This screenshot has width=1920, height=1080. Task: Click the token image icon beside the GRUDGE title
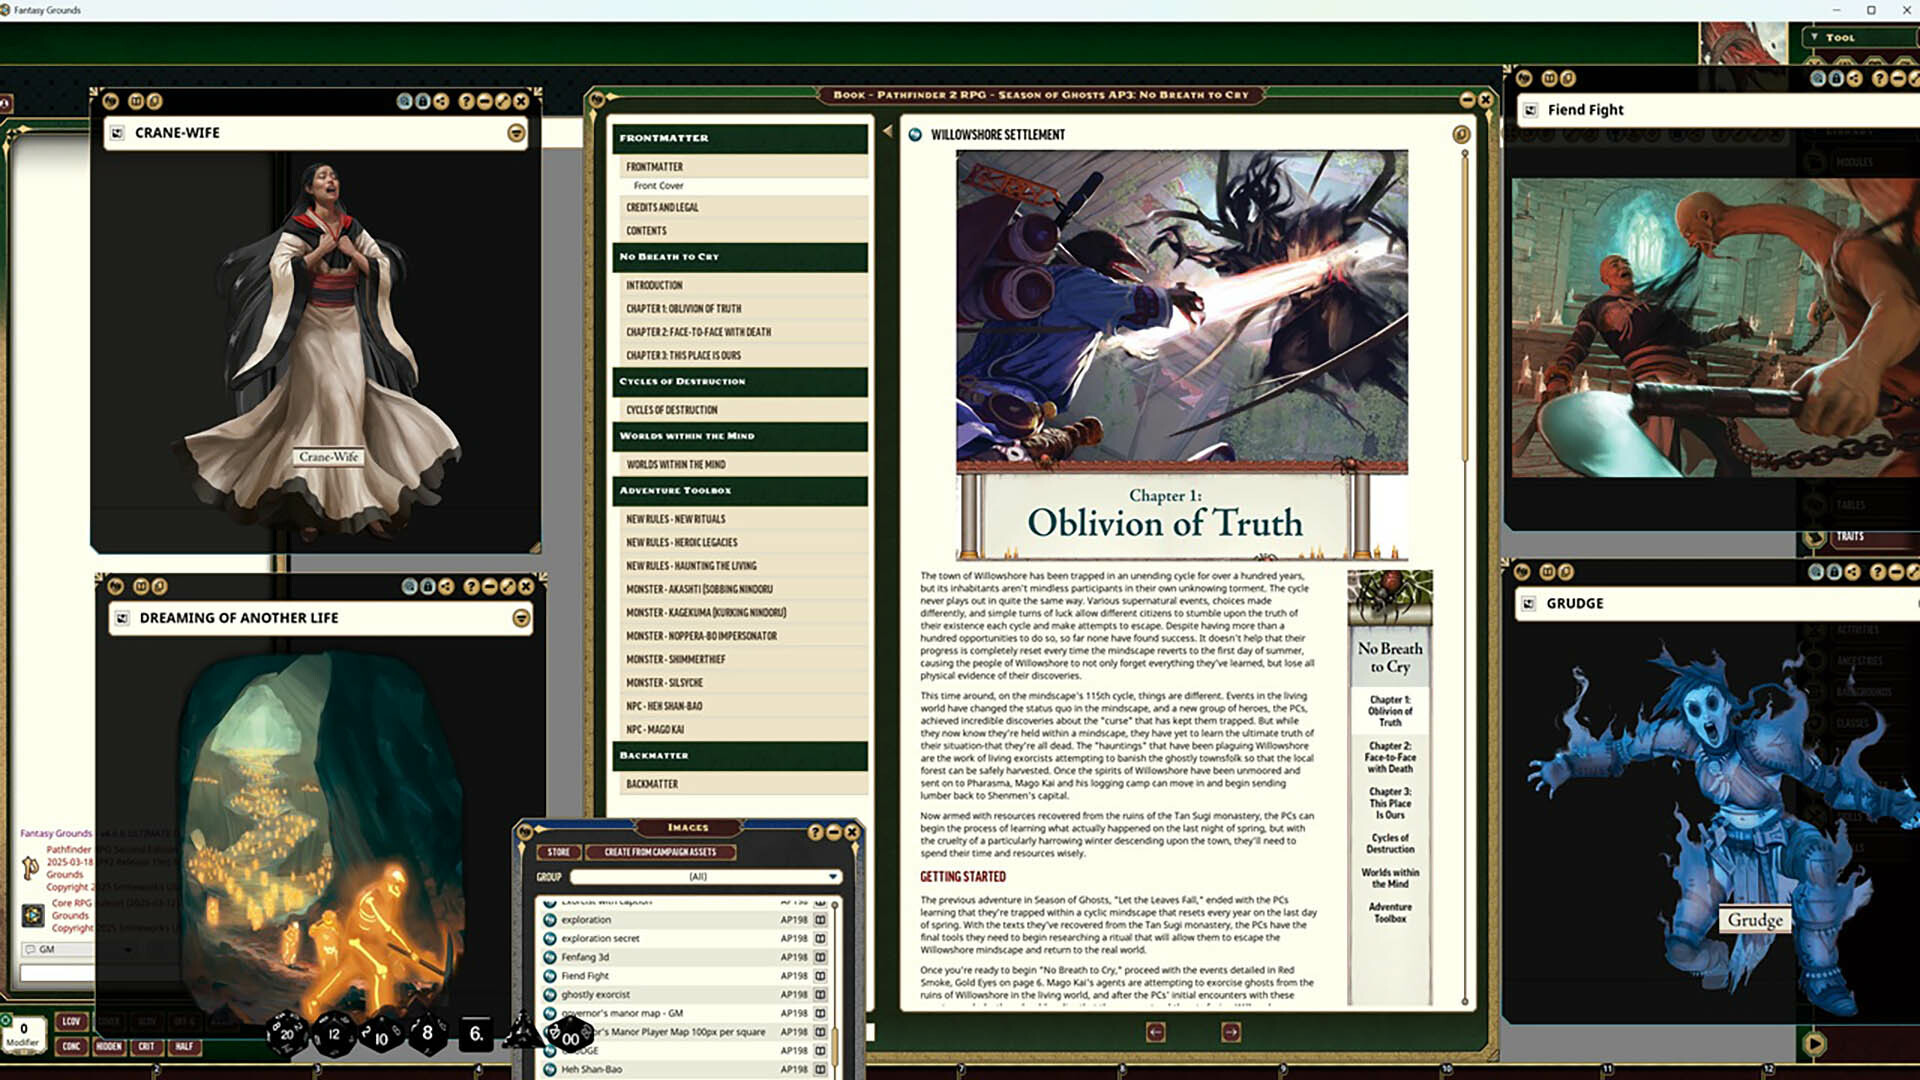(x=1529, y=603)
